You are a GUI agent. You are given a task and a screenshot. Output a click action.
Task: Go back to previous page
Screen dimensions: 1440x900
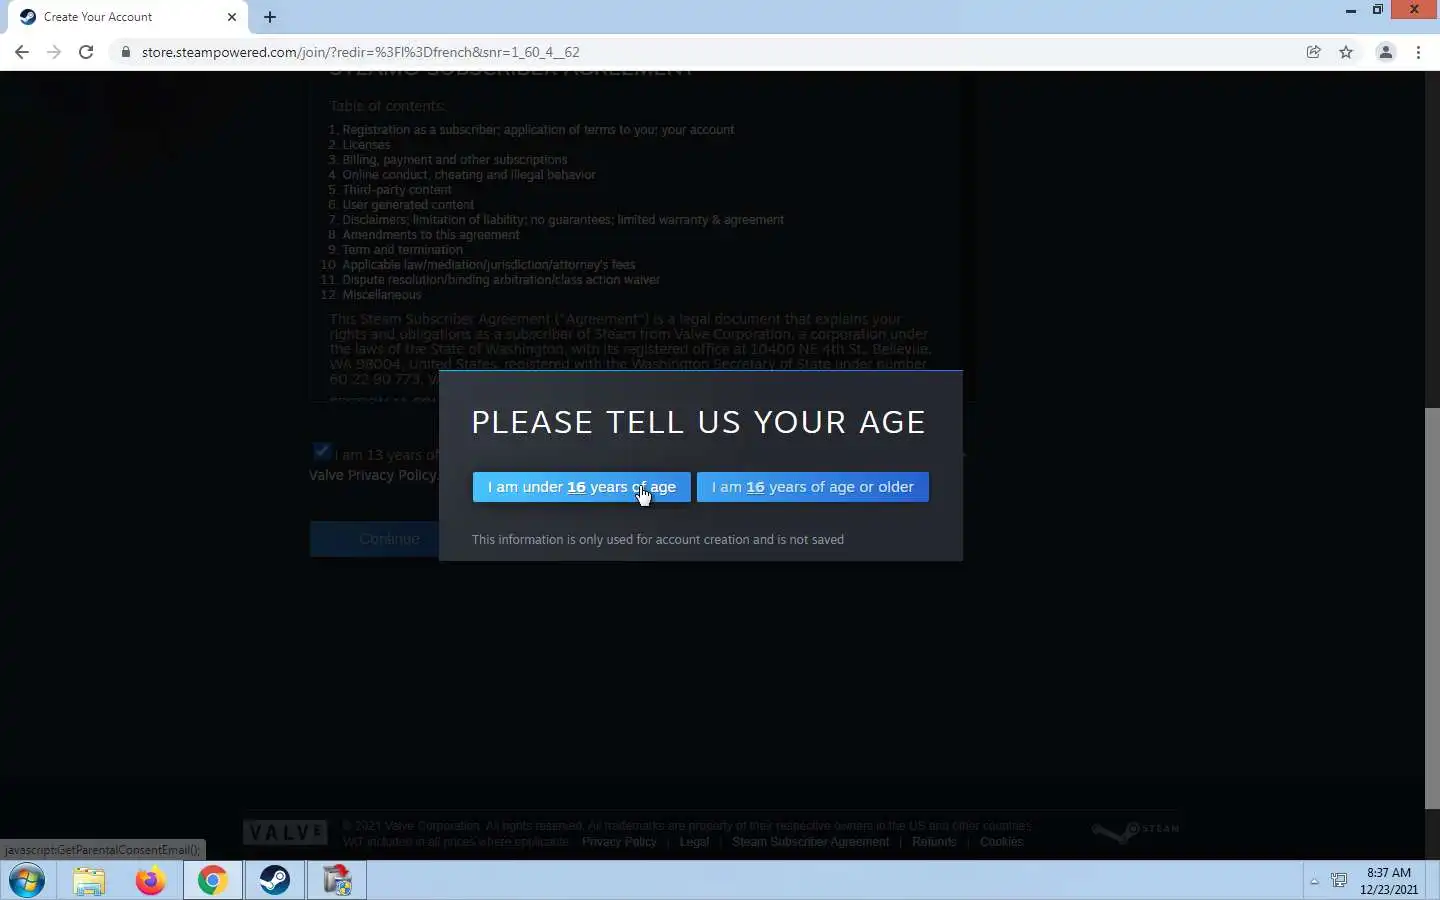click(x=22, y=52)
